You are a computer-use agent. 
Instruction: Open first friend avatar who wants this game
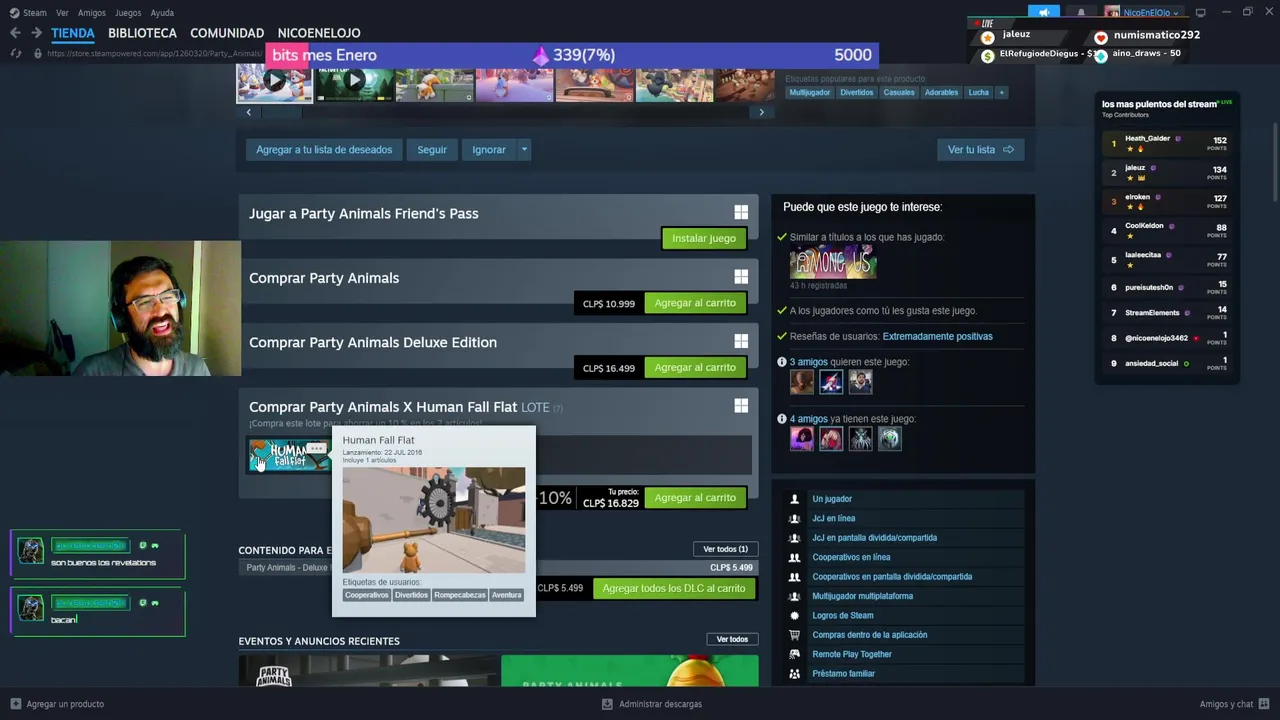point(802,381)
